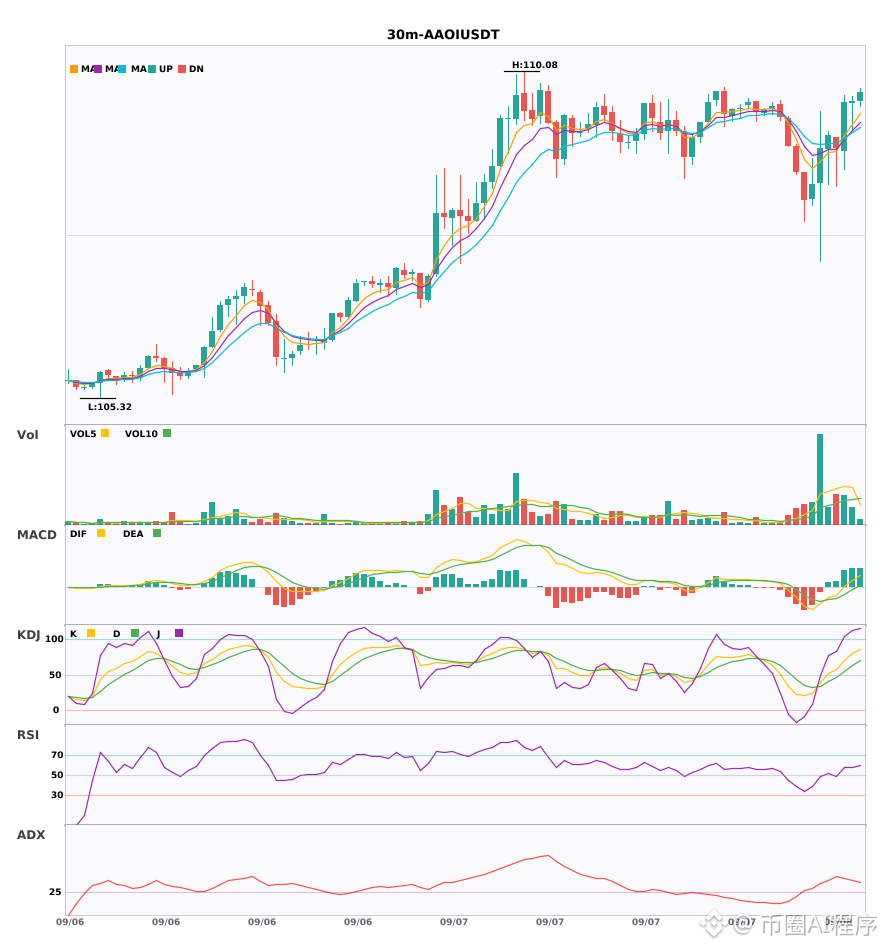Select the yellow DIF legend swatch
Screen dimensions: 885x950
tap(101, 533)
